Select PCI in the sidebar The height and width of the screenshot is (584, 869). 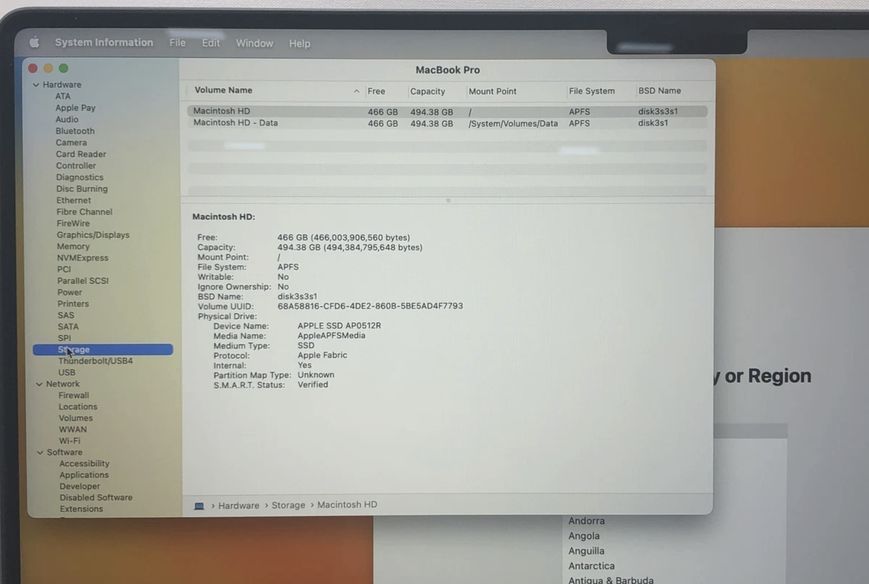[x=64, y=270]
